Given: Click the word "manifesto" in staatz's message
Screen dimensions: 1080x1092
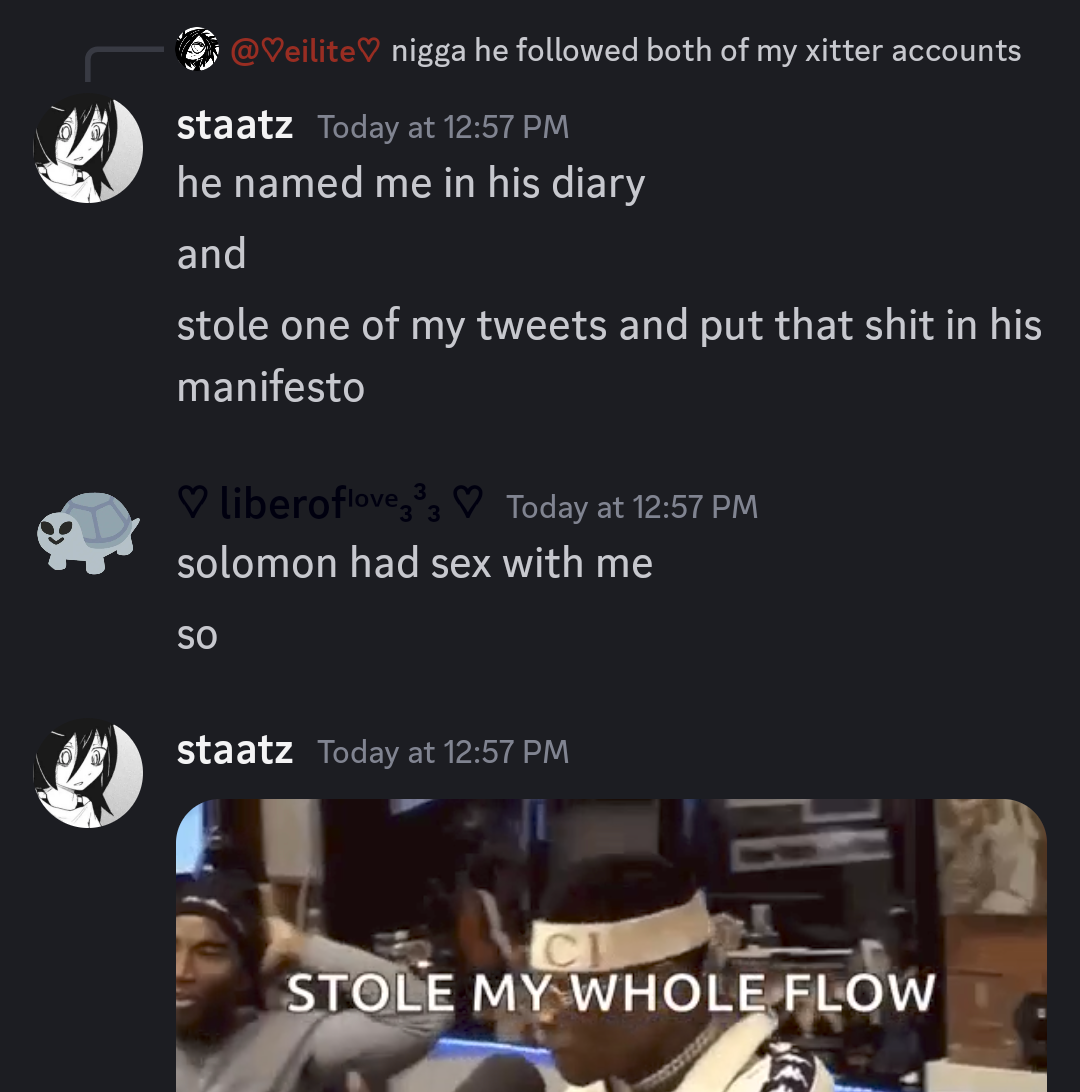Looking at the screenshot, I should (270, 387).
